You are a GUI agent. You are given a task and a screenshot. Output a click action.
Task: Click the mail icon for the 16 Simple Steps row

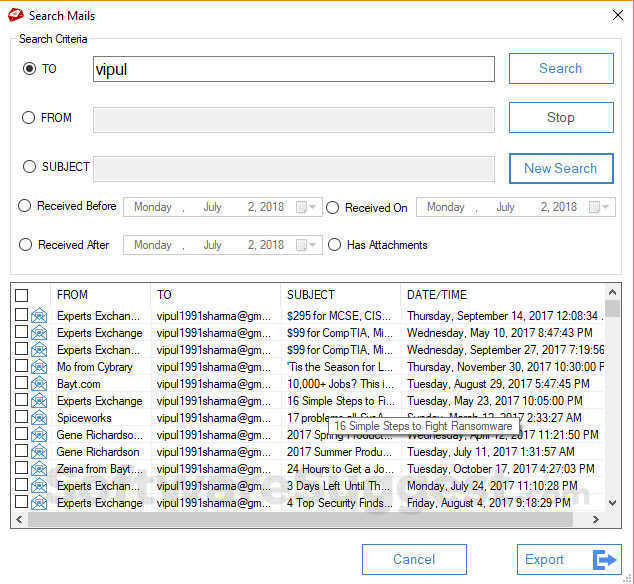39,401
